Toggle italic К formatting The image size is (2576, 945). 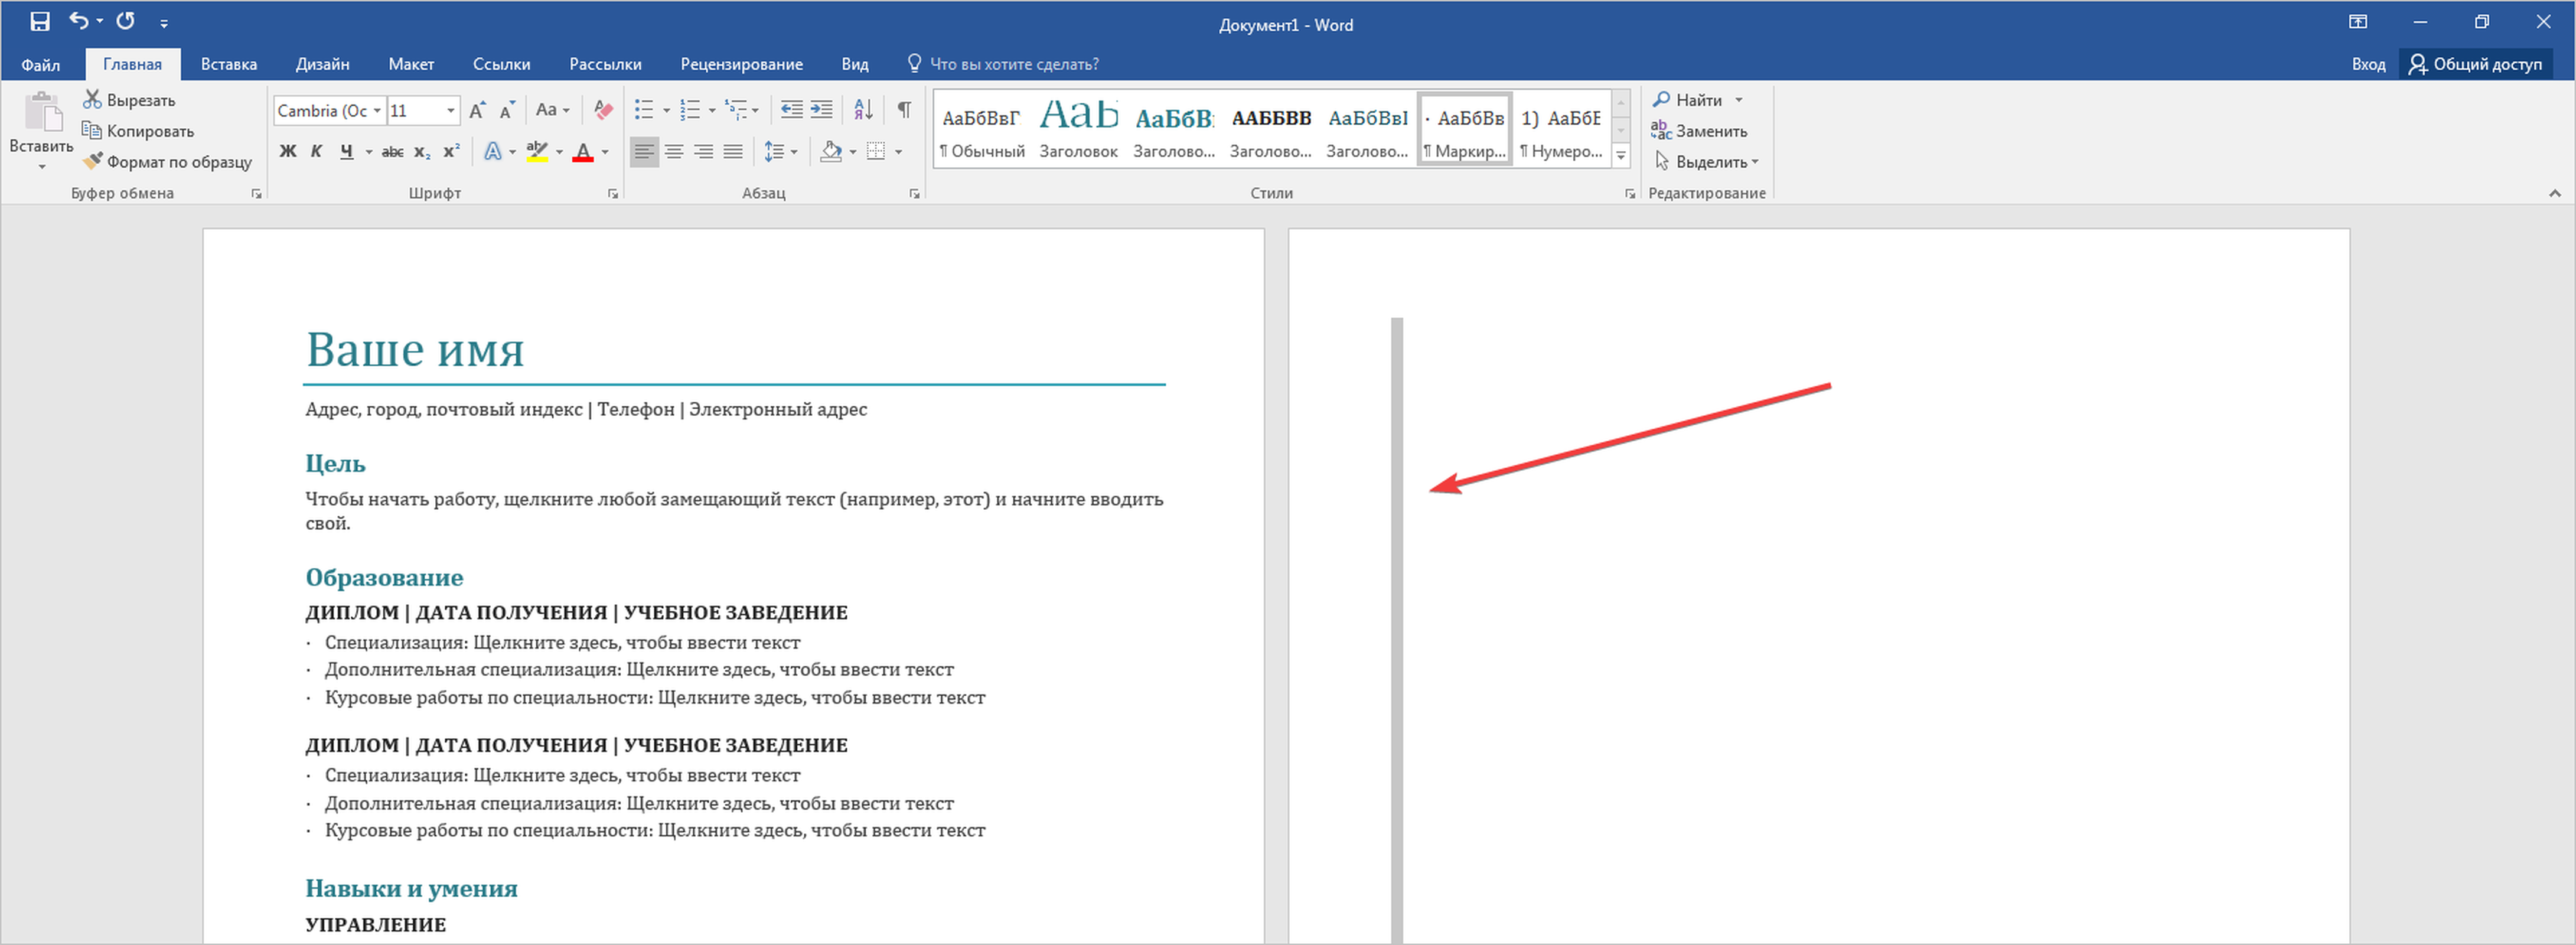(316, 152)
